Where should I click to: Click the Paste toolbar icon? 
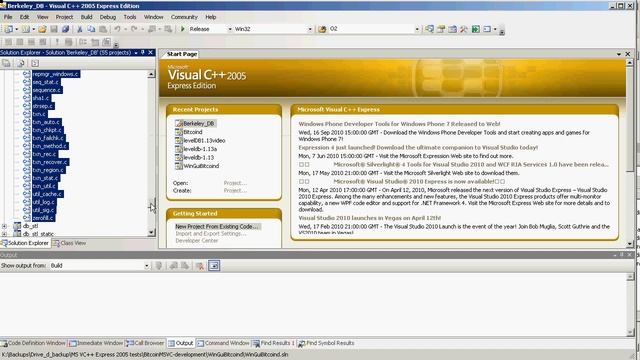pos(103,29)
